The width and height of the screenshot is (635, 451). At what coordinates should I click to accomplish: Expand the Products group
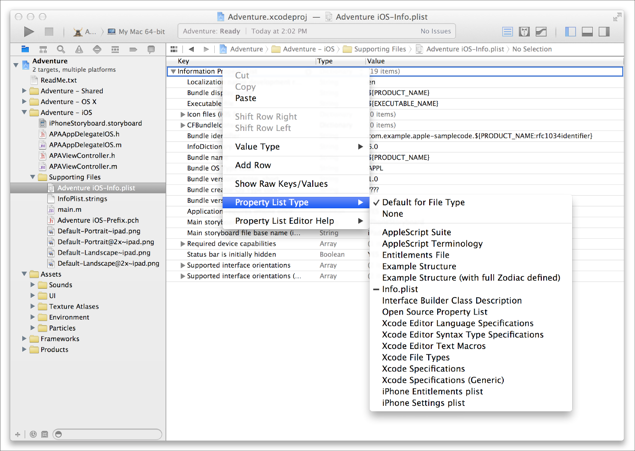(24, 349)
